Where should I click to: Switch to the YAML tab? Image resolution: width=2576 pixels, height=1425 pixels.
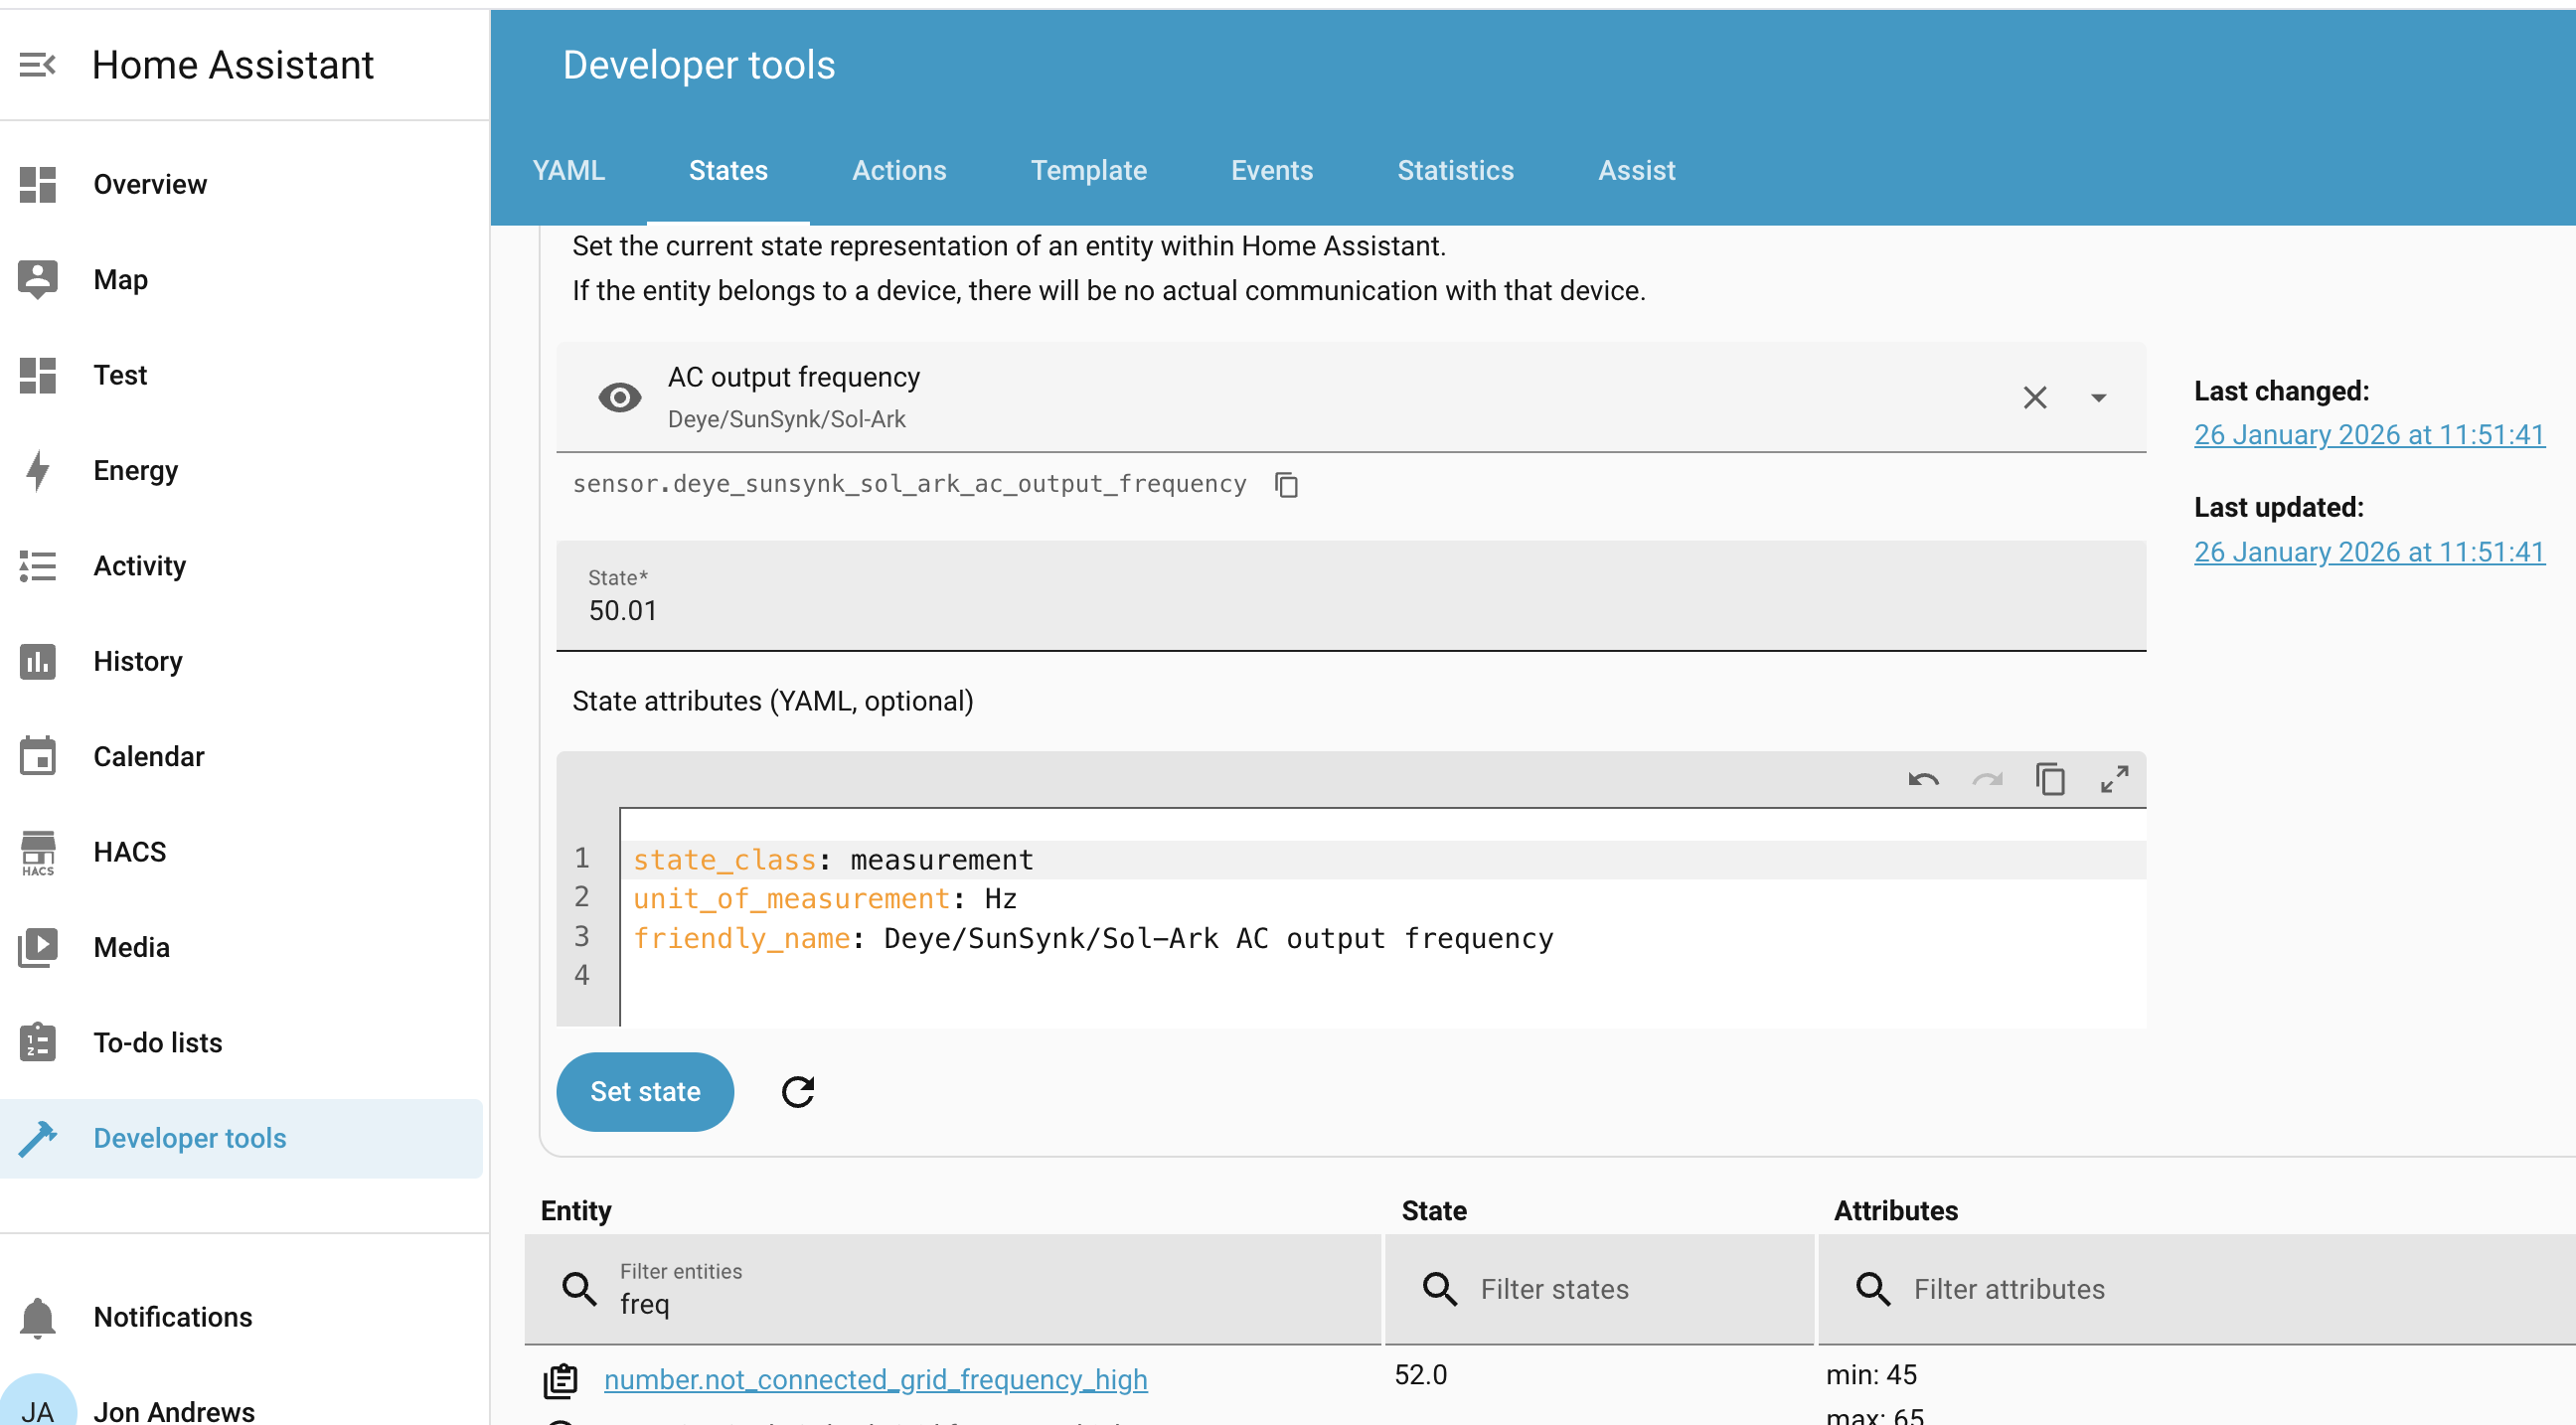pyautogui.click(x=568, y=170)
